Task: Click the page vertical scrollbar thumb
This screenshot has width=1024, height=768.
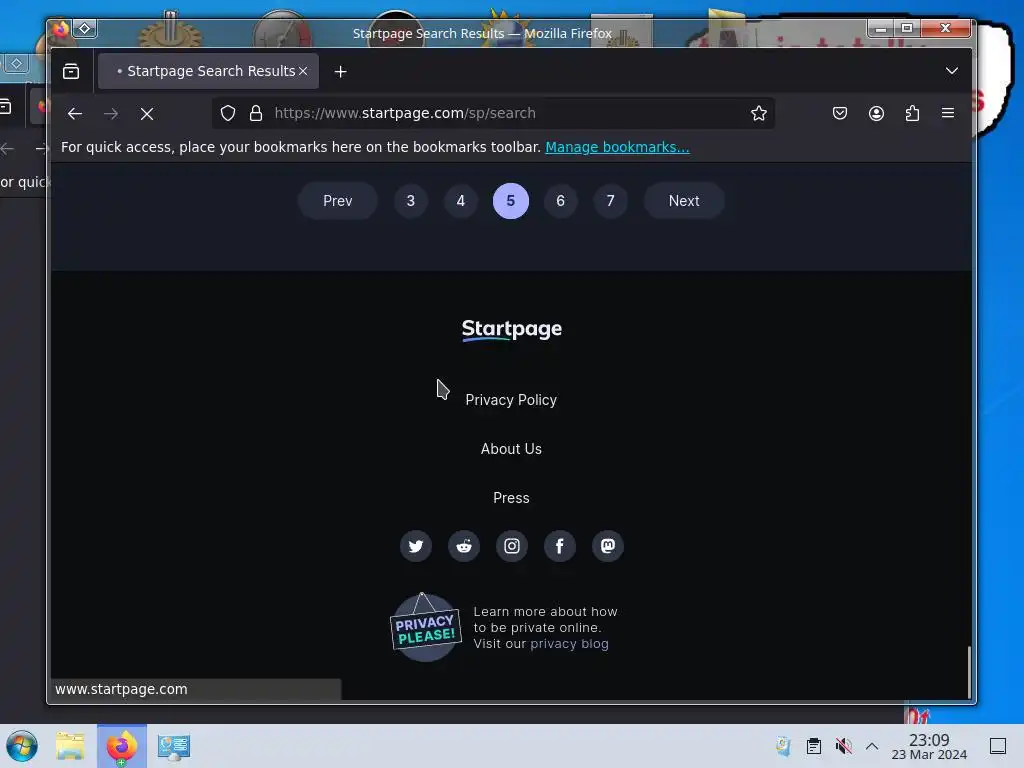Action: (x=969, y=671)
